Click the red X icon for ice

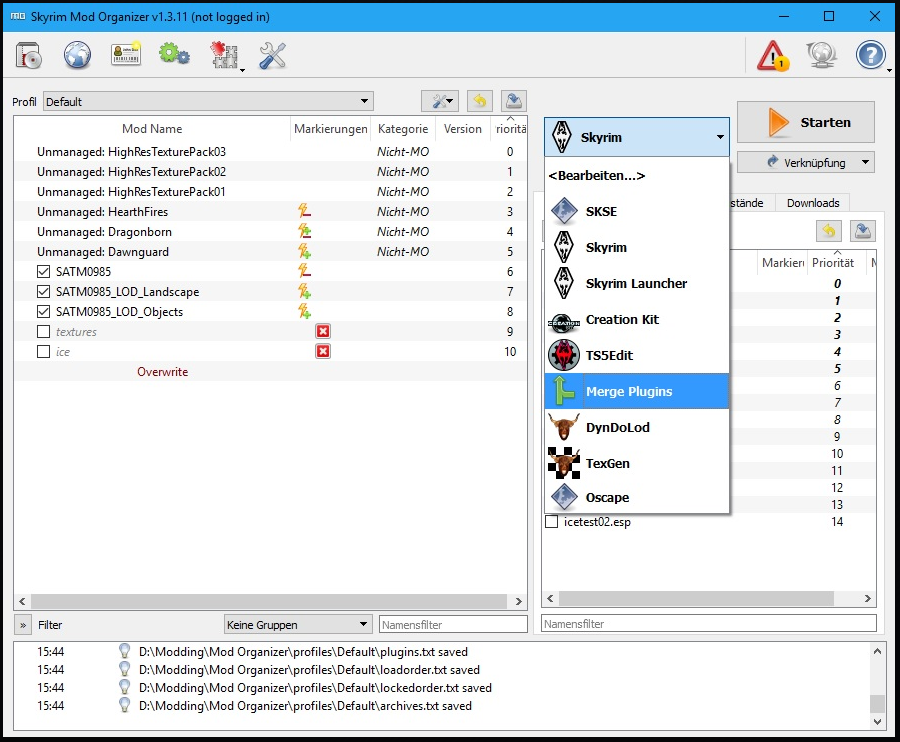coord(323,351)
